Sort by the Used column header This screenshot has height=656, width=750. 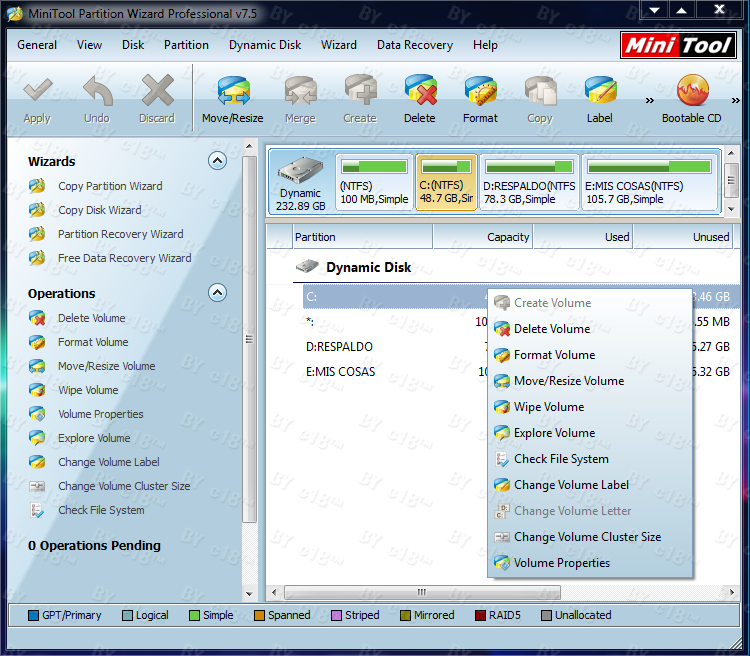[x=583, y=237]
